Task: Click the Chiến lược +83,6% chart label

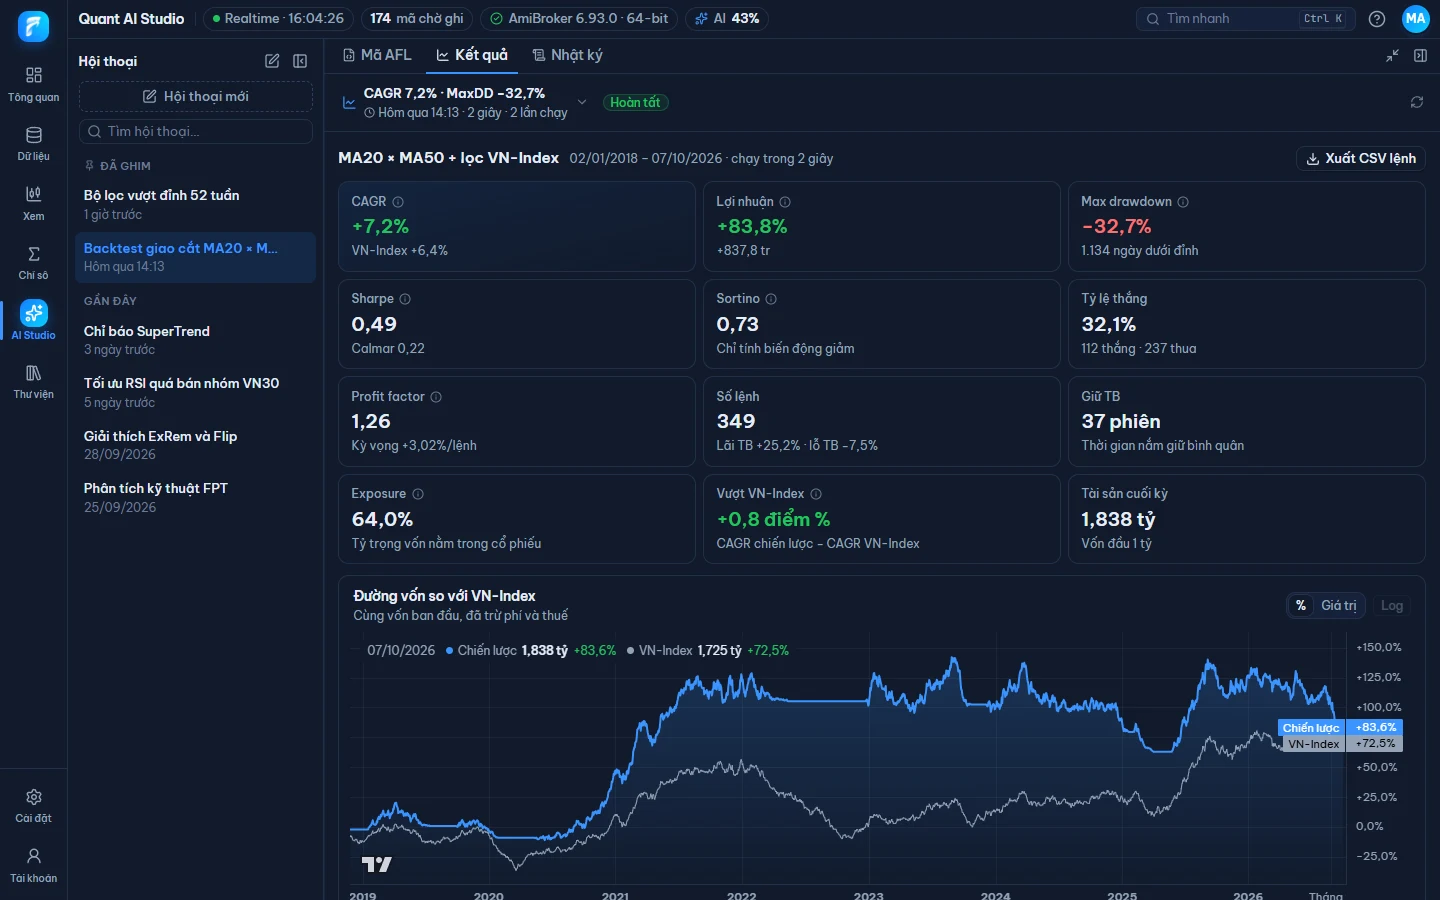Action: 1340,728
